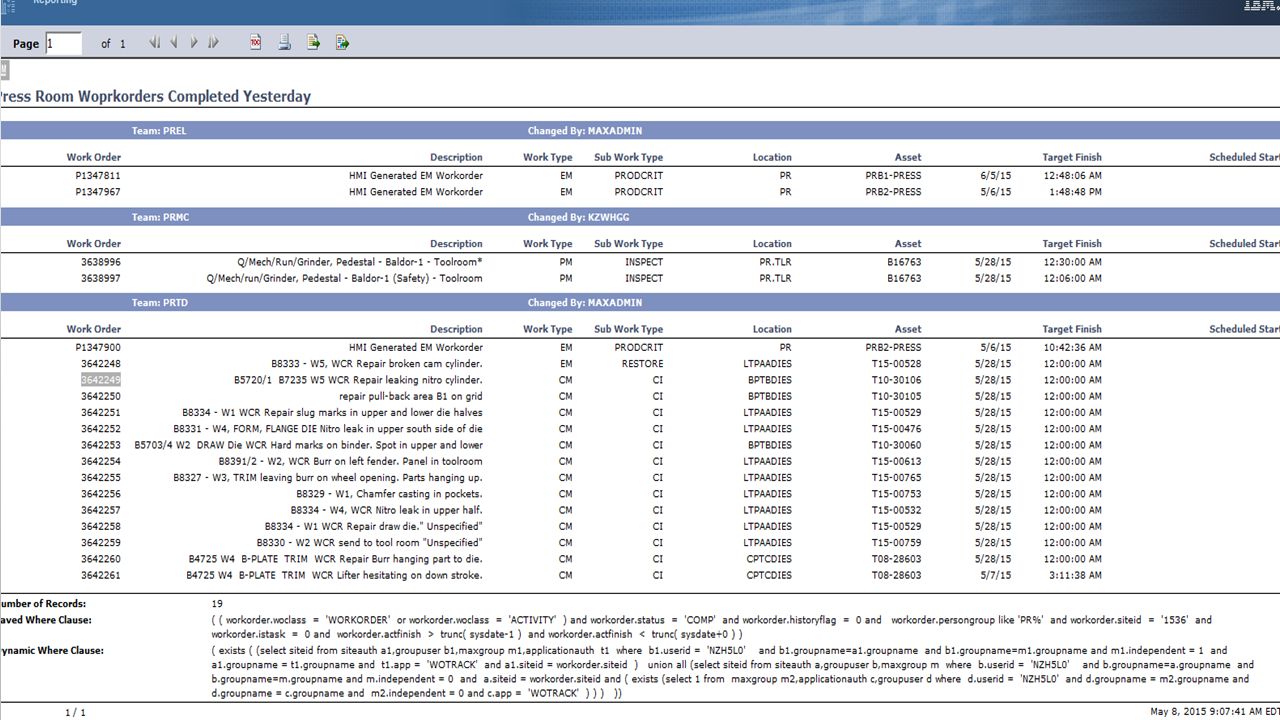Print the report using the printer icon
The height and width of the screenshot is (720, 1280).
point(284,43)
